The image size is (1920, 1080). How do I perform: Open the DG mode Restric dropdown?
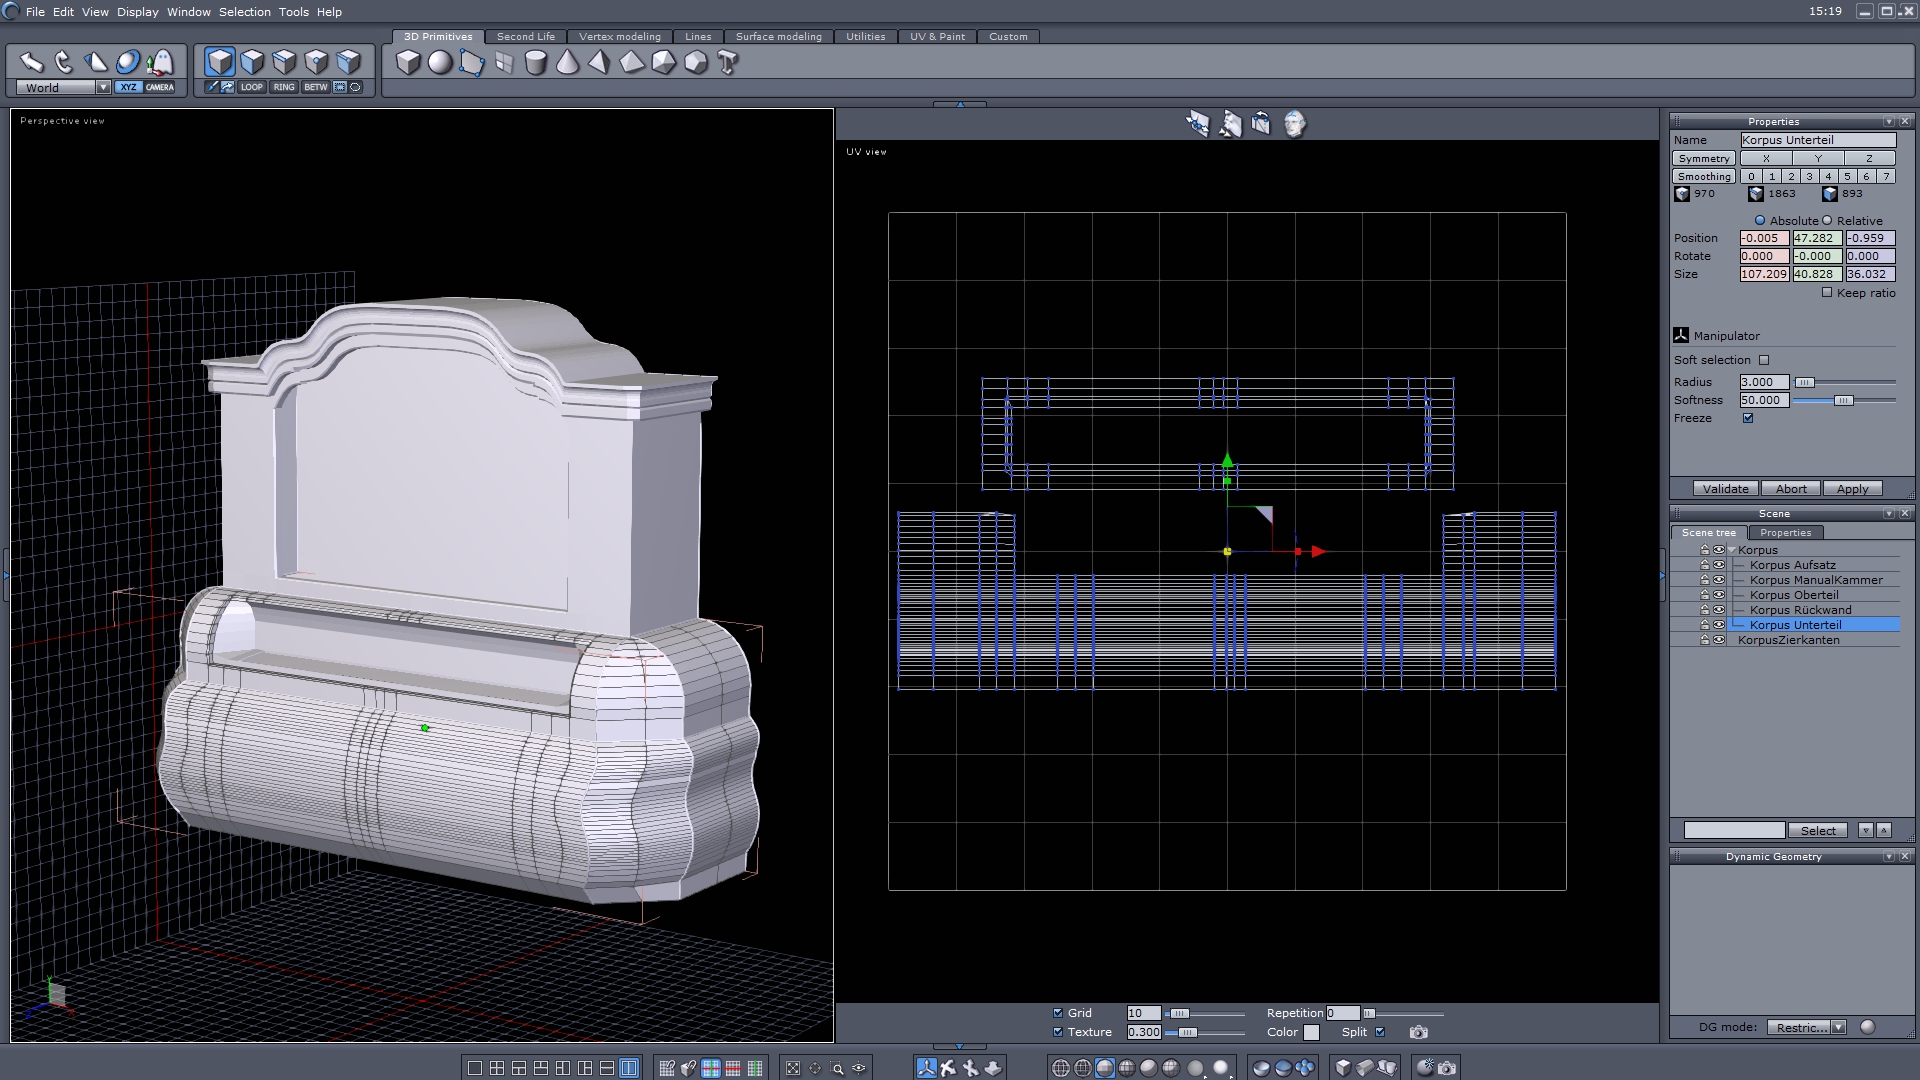1838,1027
